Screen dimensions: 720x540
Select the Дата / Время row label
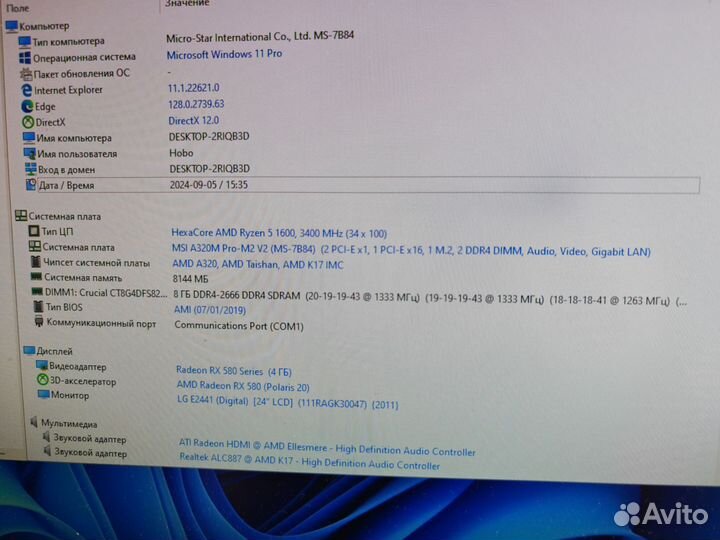[67, 185]
